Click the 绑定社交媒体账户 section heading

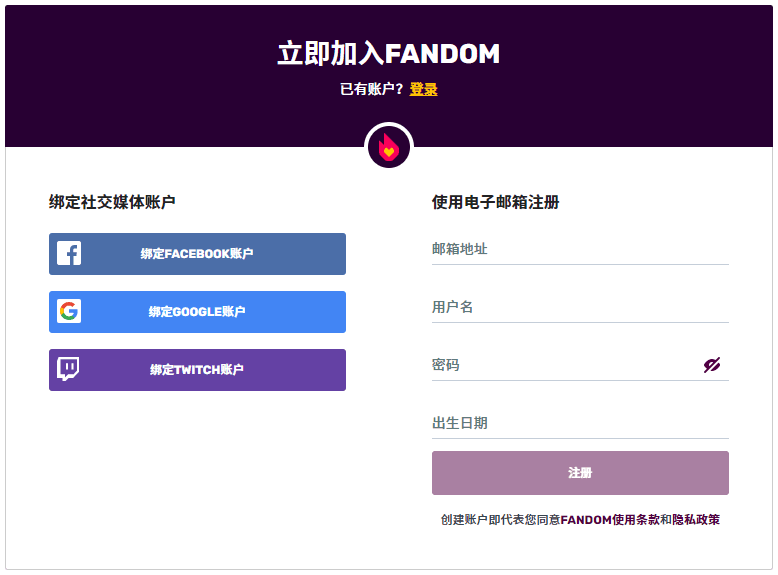112,202
